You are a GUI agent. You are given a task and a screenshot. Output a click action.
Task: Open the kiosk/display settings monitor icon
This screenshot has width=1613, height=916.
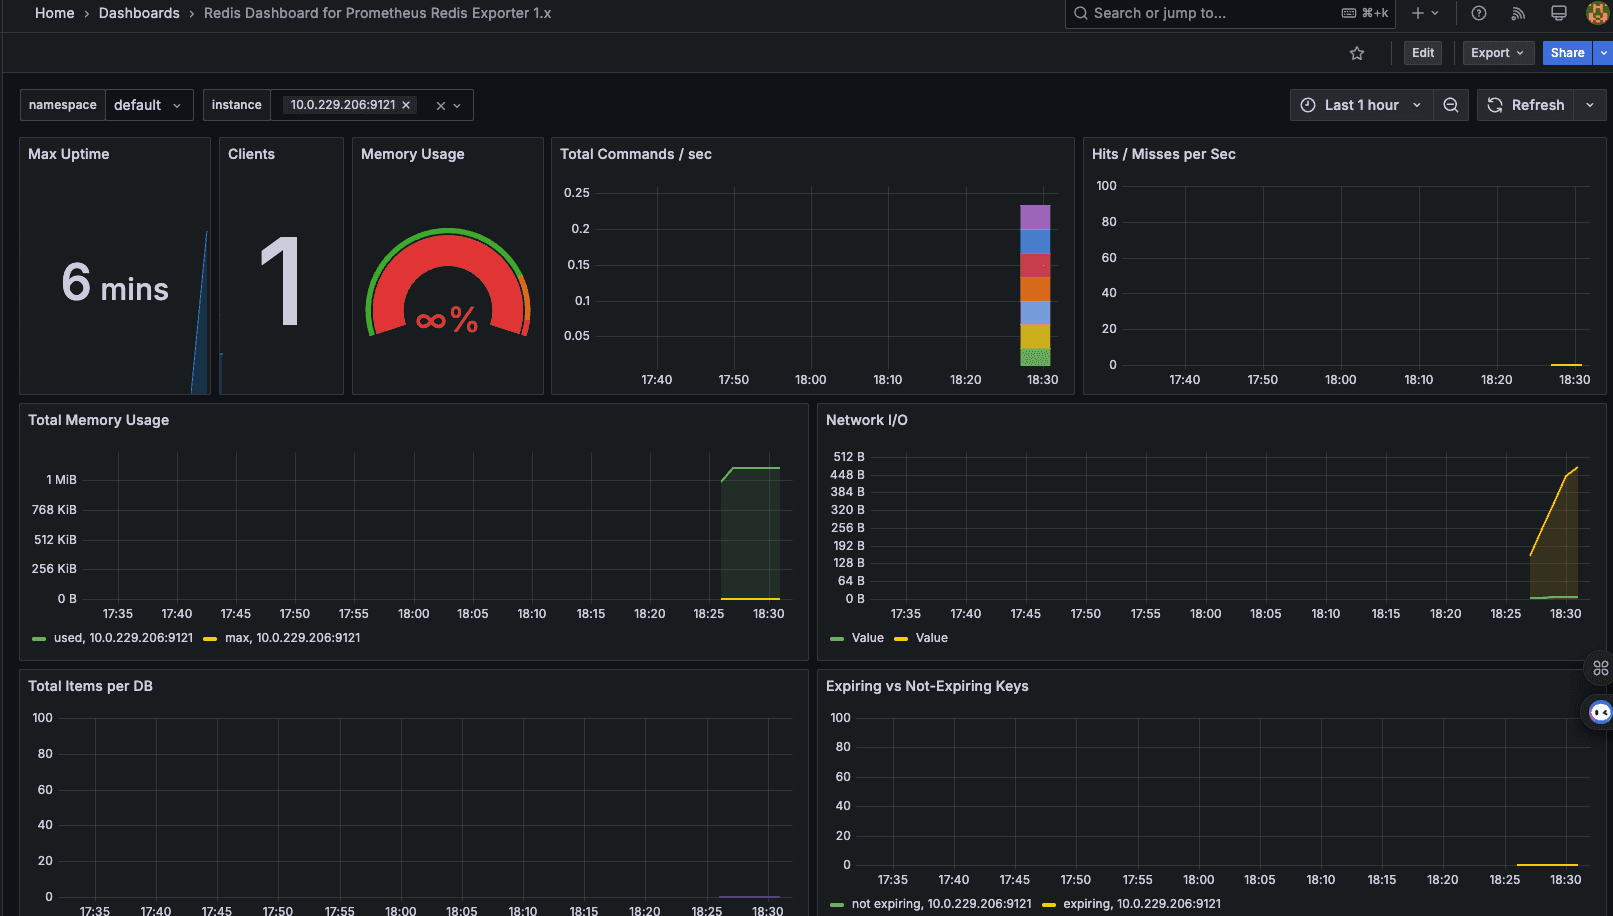(x=1558, y=13)
